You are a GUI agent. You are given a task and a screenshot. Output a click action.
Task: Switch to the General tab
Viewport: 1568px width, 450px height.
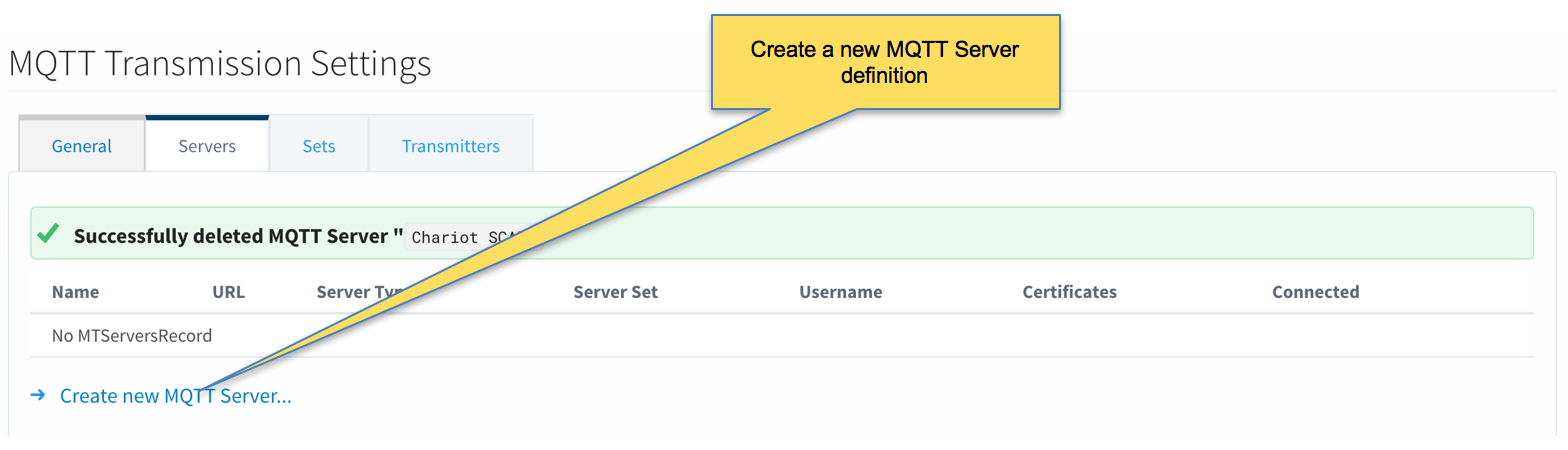82,145
